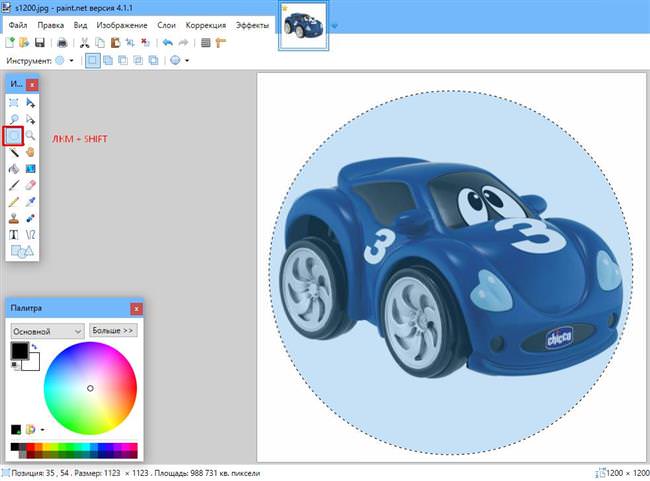Set selection mode to Invert (xor)

point(153,61)
